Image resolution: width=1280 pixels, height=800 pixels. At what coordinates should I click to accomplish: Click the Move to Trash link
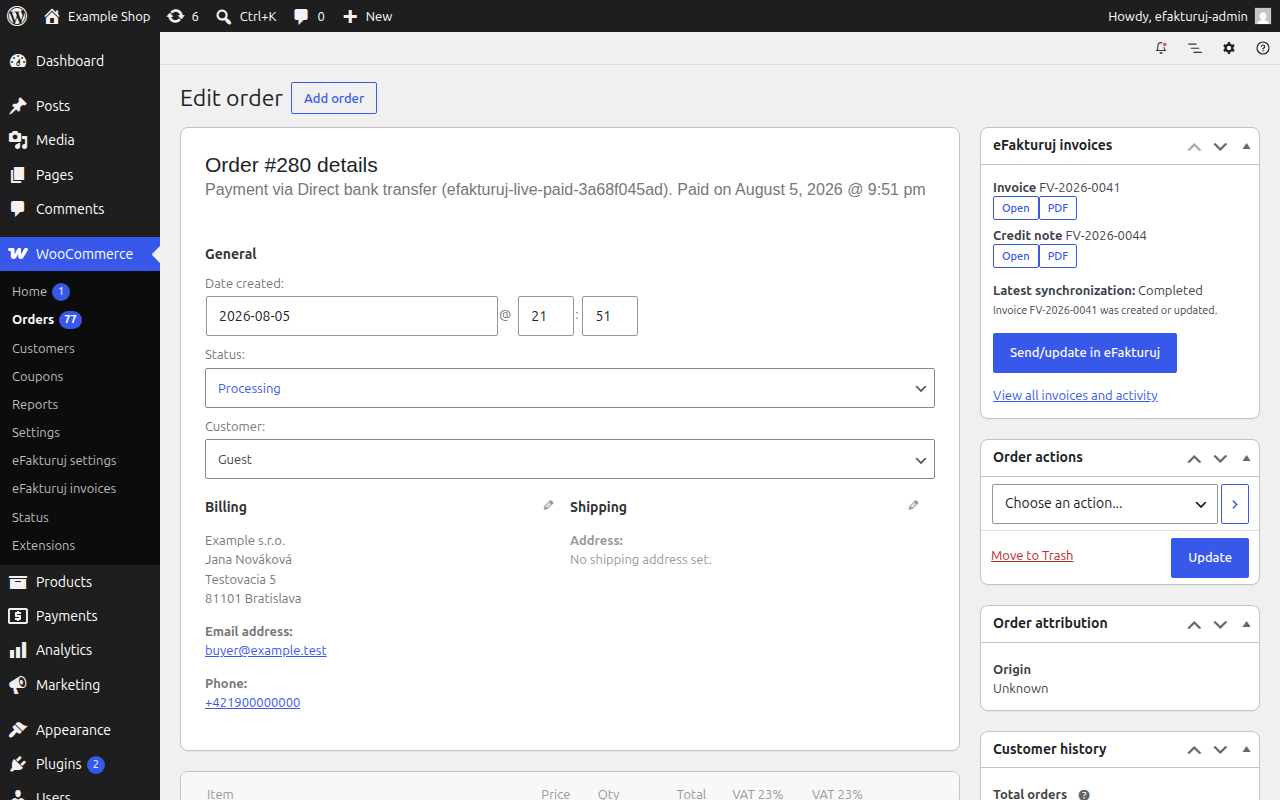[1032, 555]
